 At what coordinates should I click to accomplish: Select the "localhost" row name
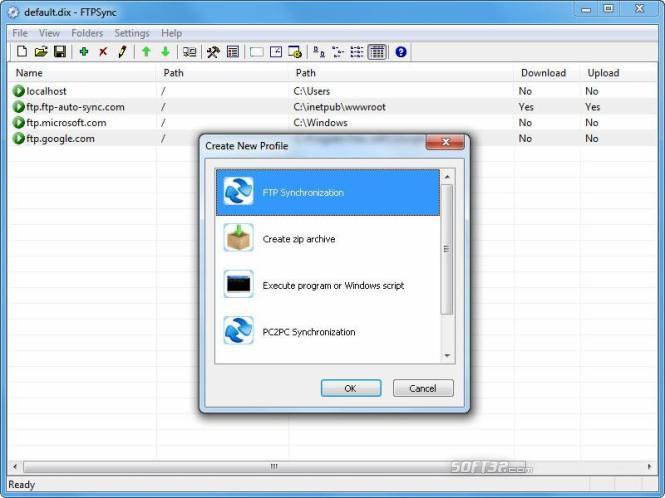coord(46,91)
